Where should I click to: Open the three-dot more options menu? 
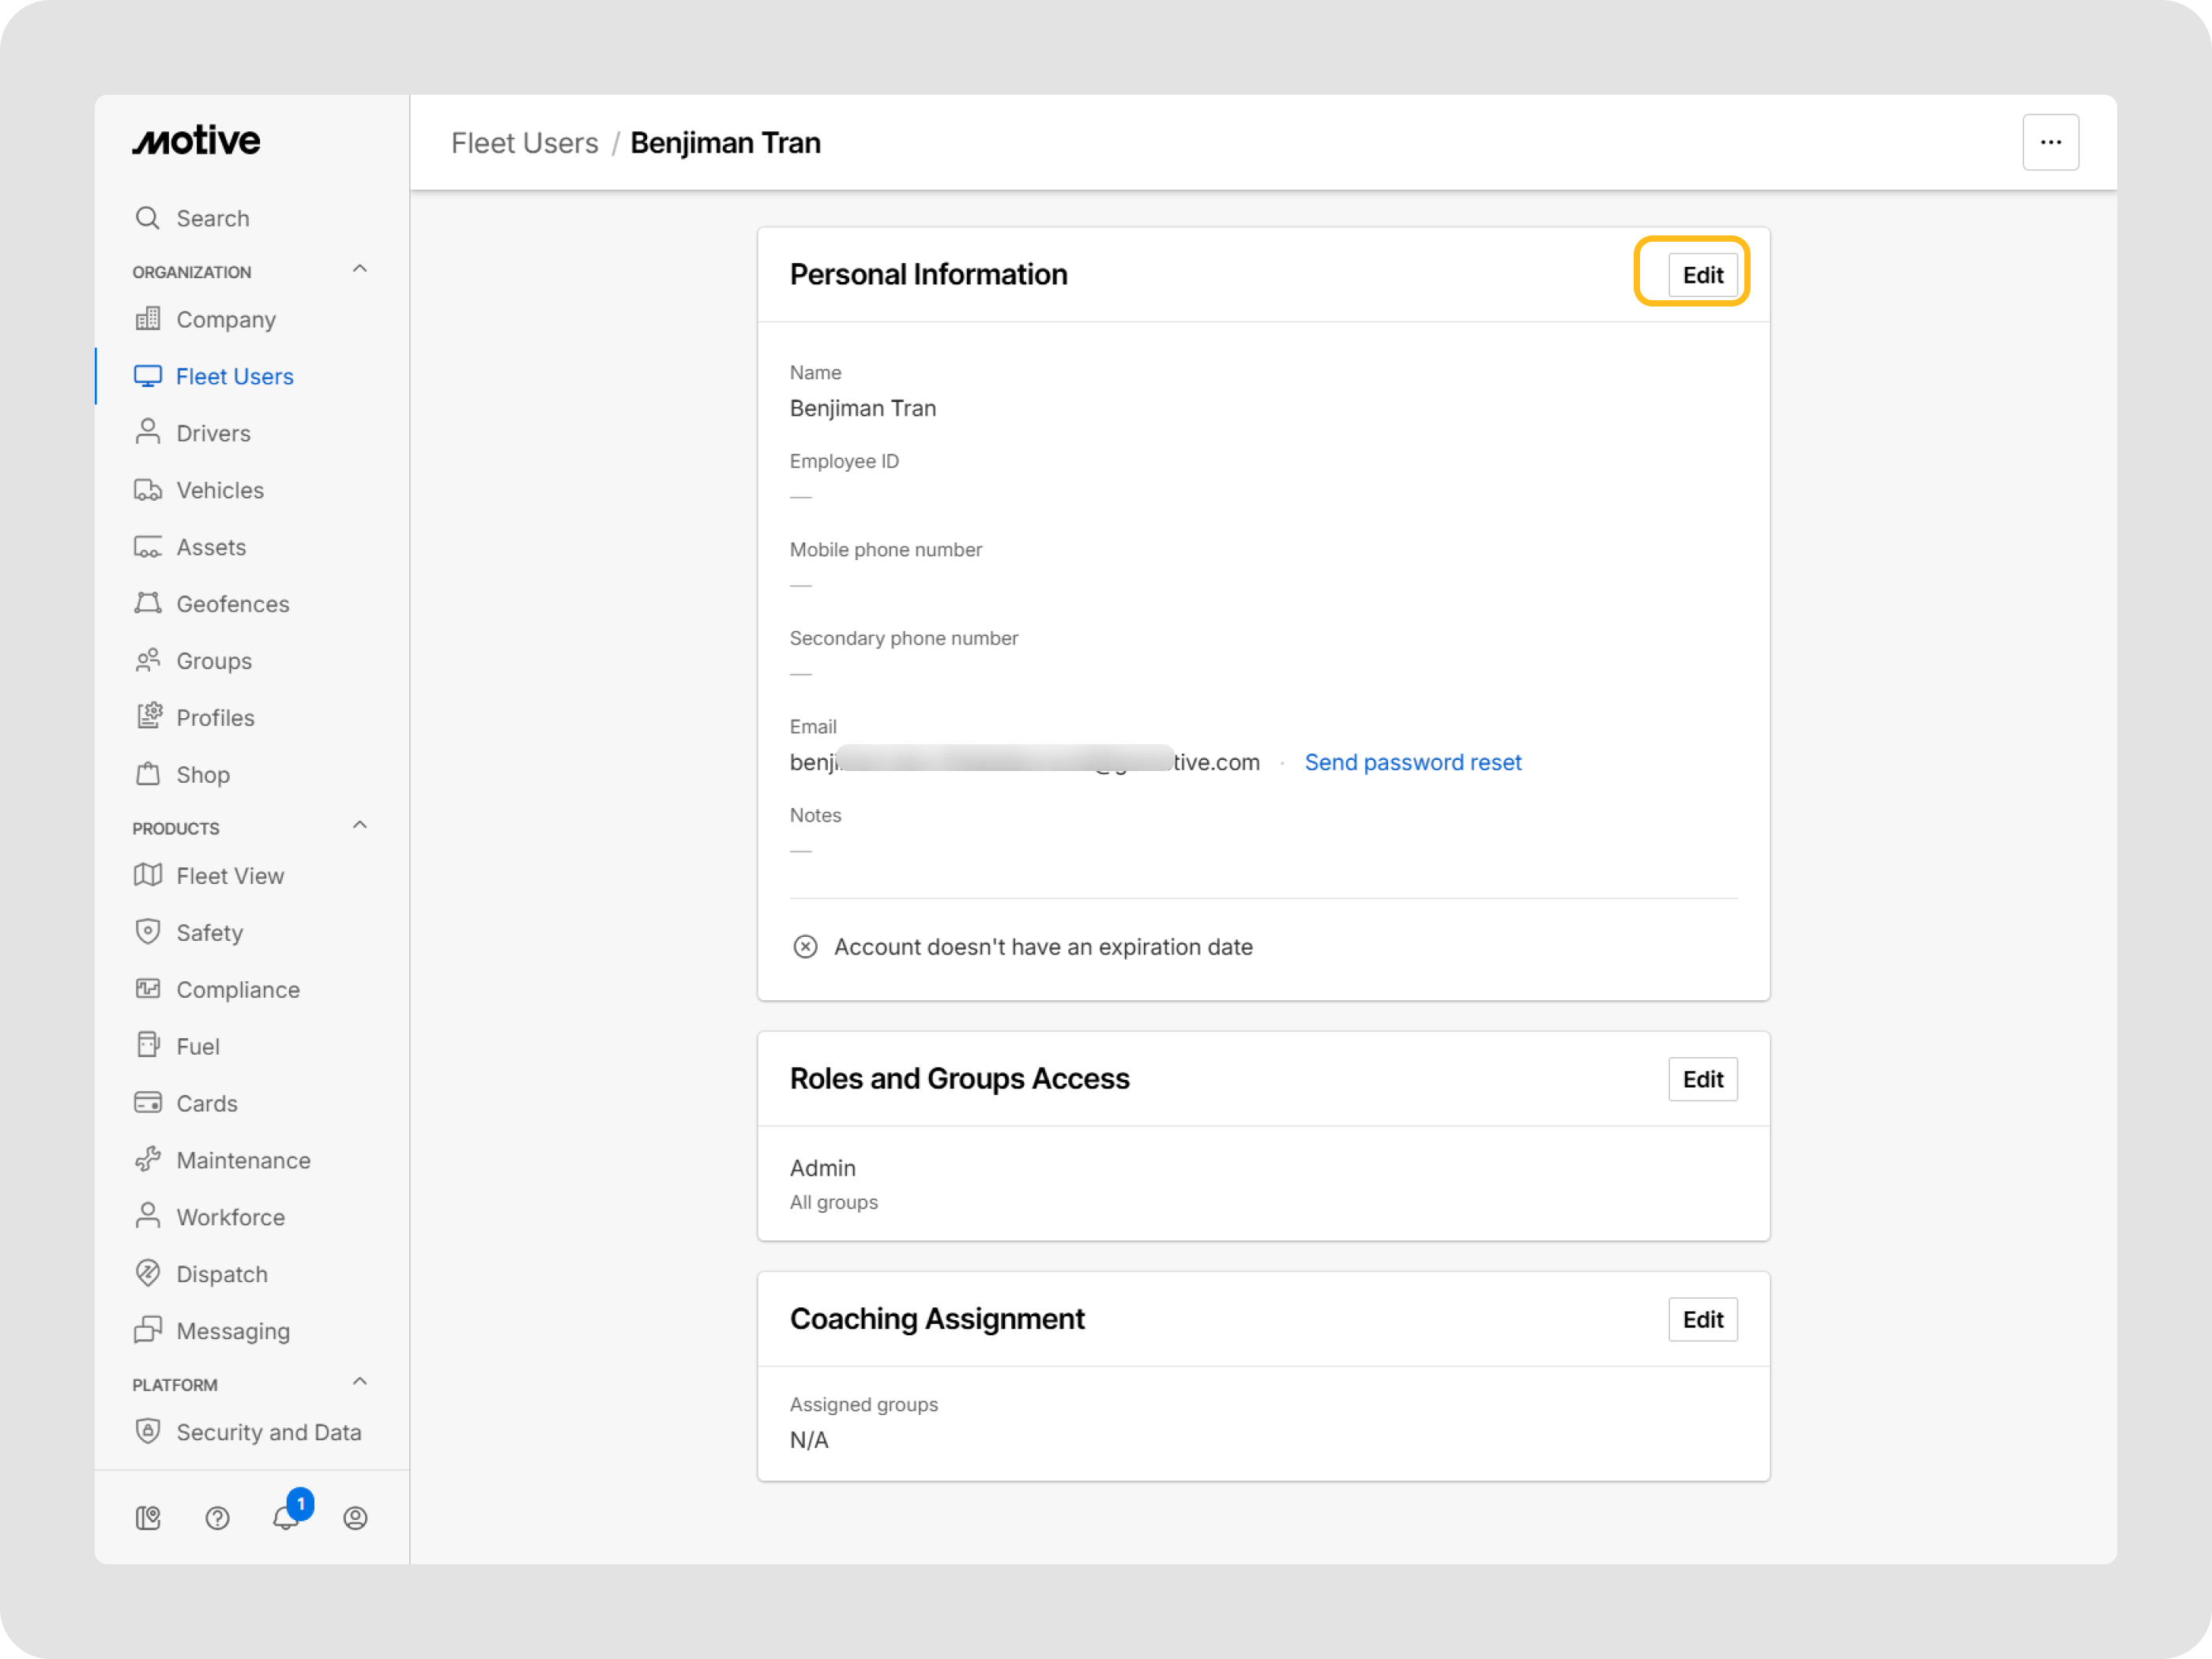point(2050,142)
